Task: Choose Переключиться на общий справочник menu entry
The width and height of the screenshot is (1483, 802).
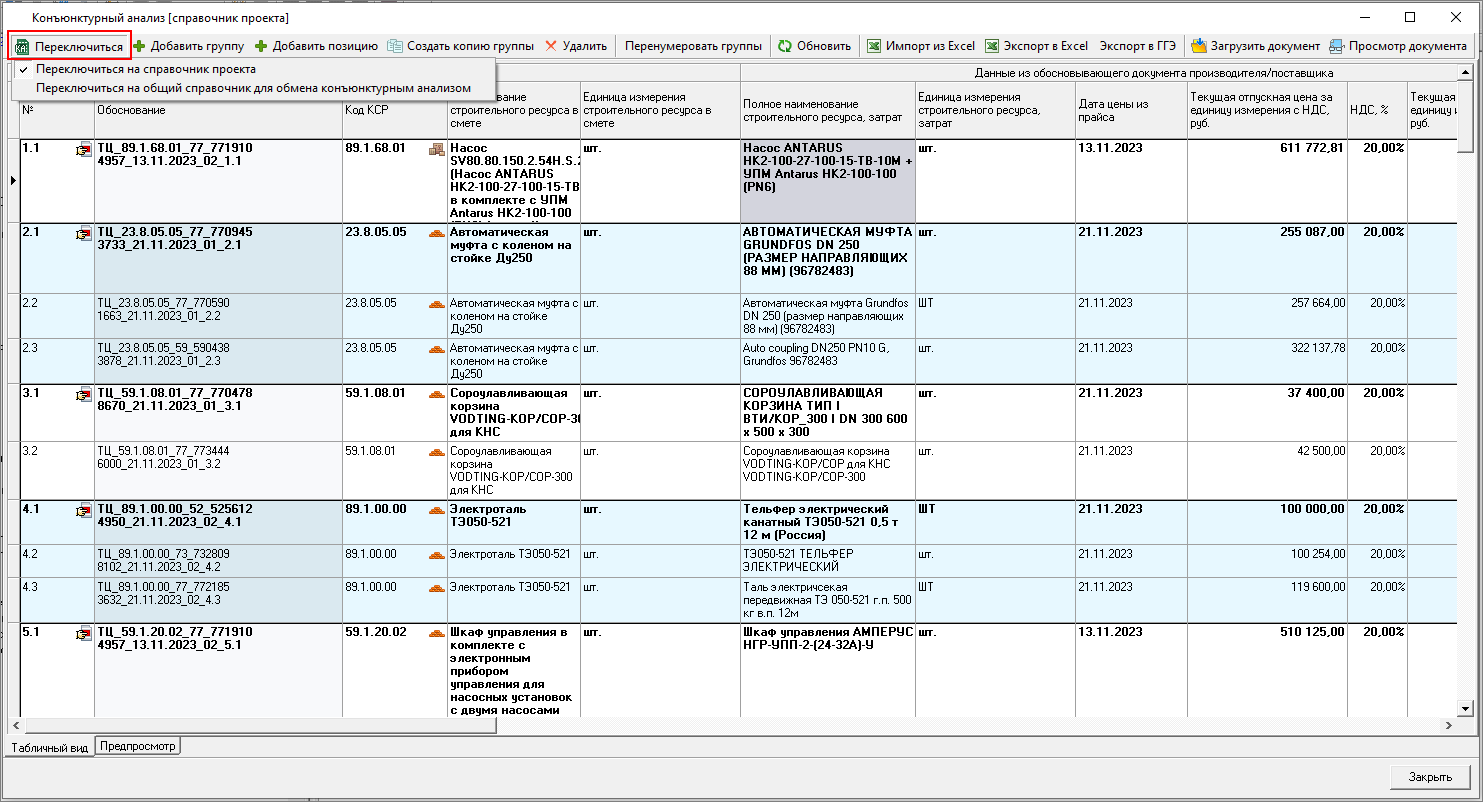Action: point(253,88)
